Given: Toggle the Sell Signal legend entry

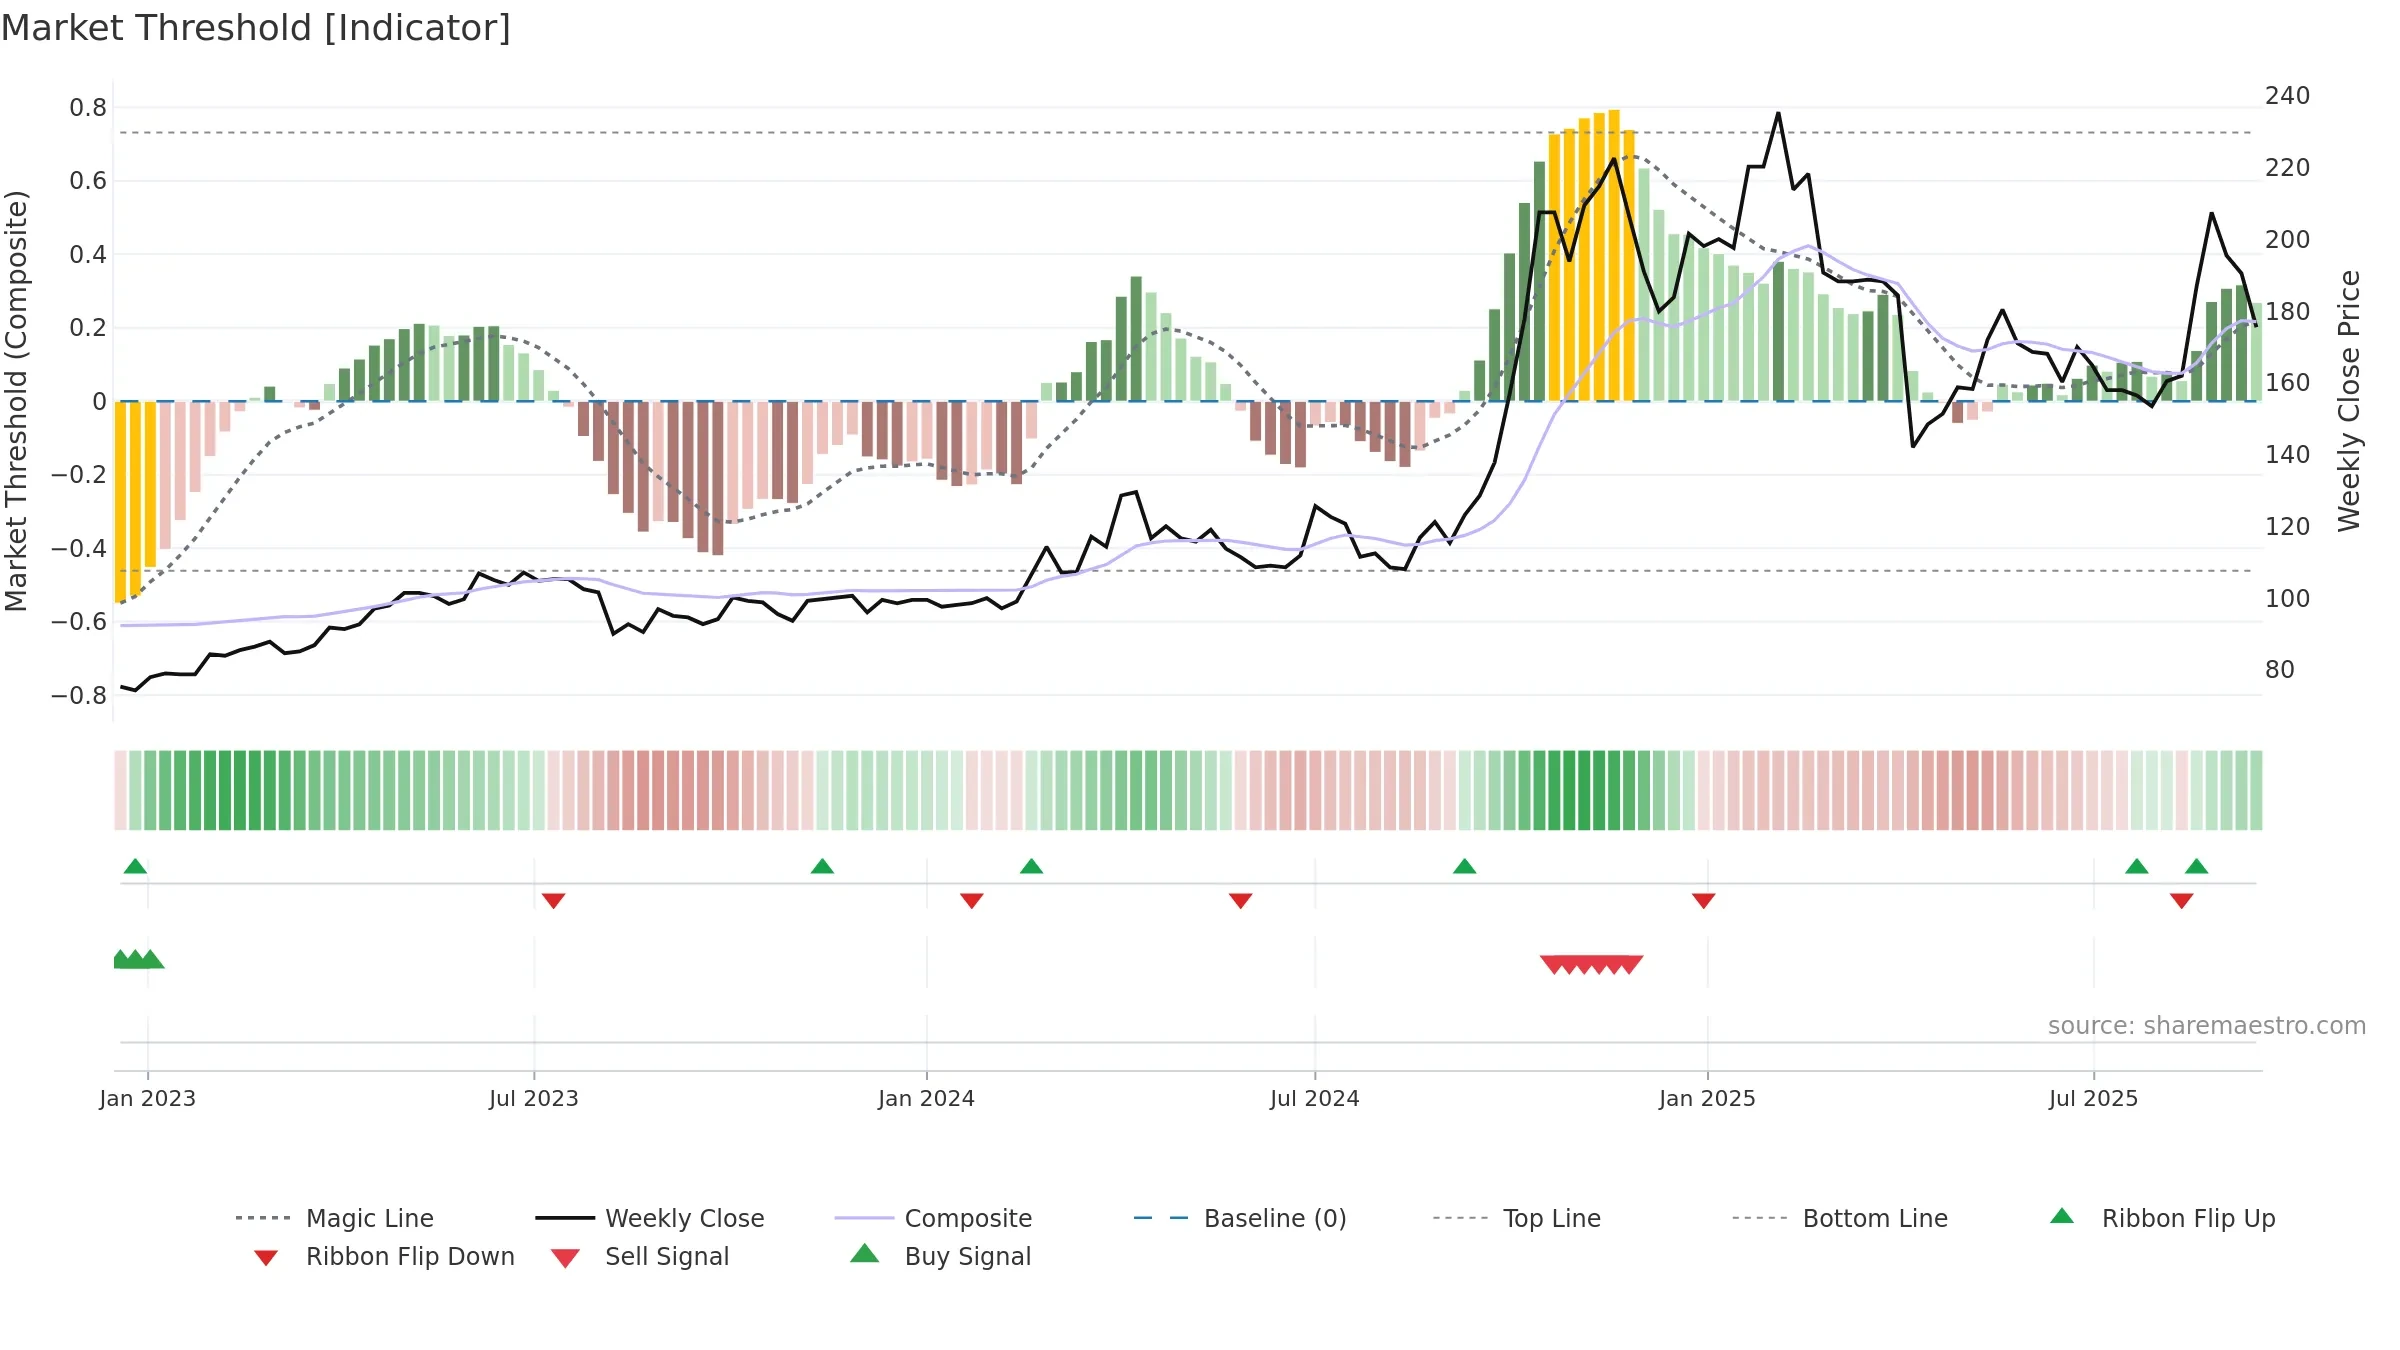Looking at the screenshot, I should [x=640, y=1256].
